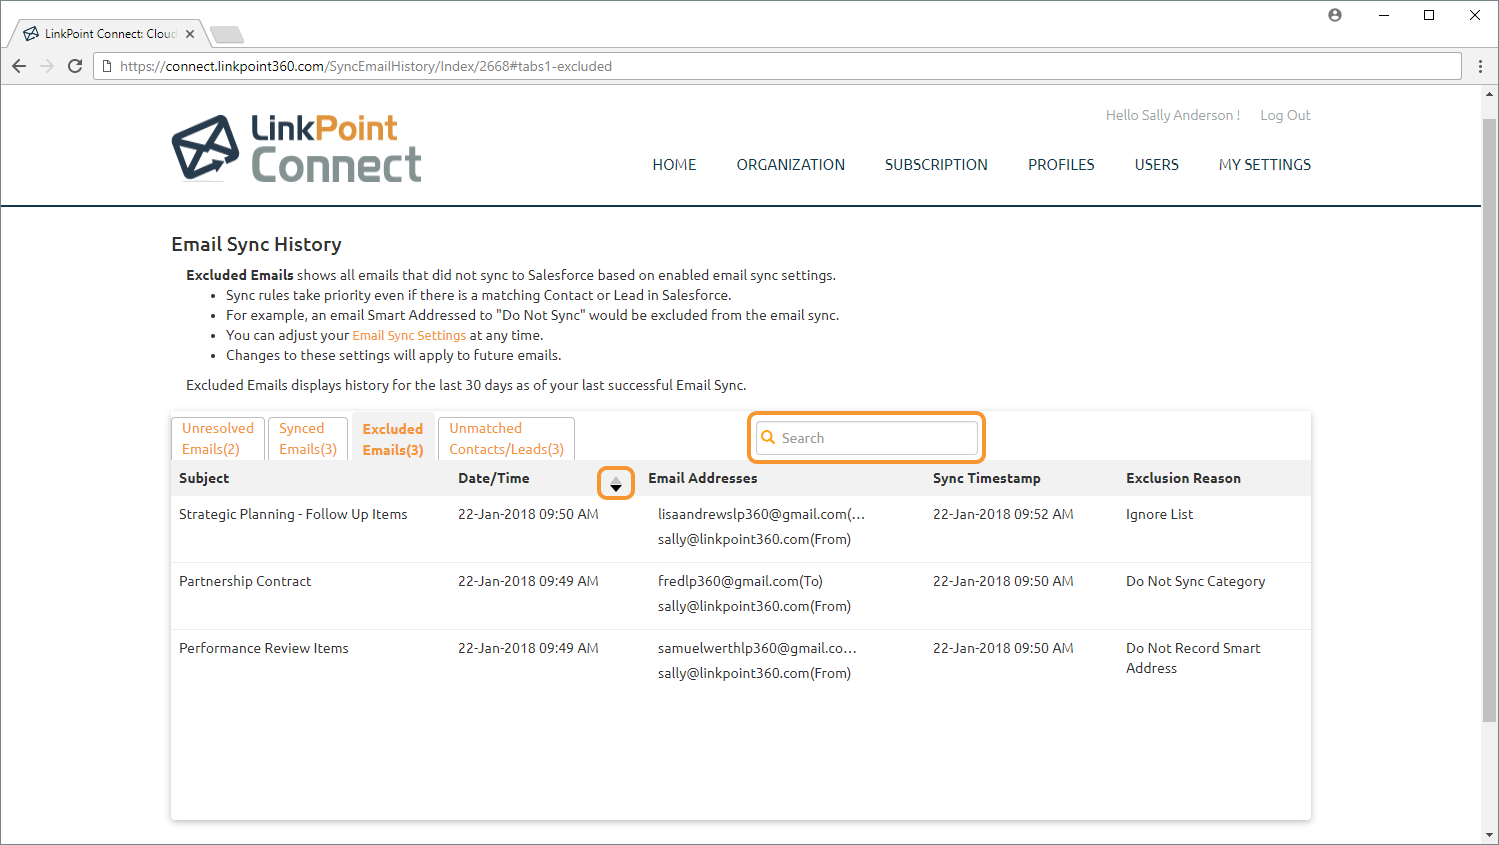The image size is (1499, 845).
Task: Click lisaandrewslp360@gmail.com address
Action: (761, 514)
